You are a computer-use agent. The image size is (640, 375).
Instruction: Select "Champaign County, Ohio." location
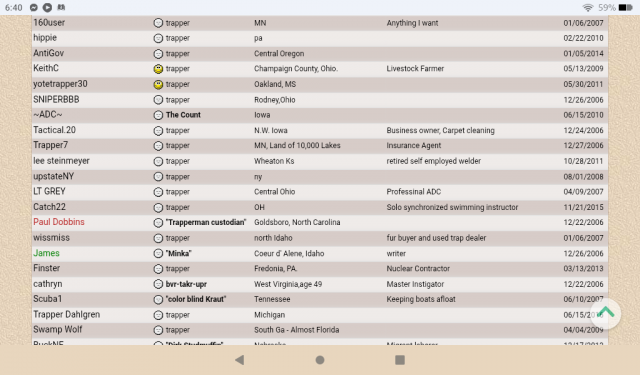click(x=296, y=69)
